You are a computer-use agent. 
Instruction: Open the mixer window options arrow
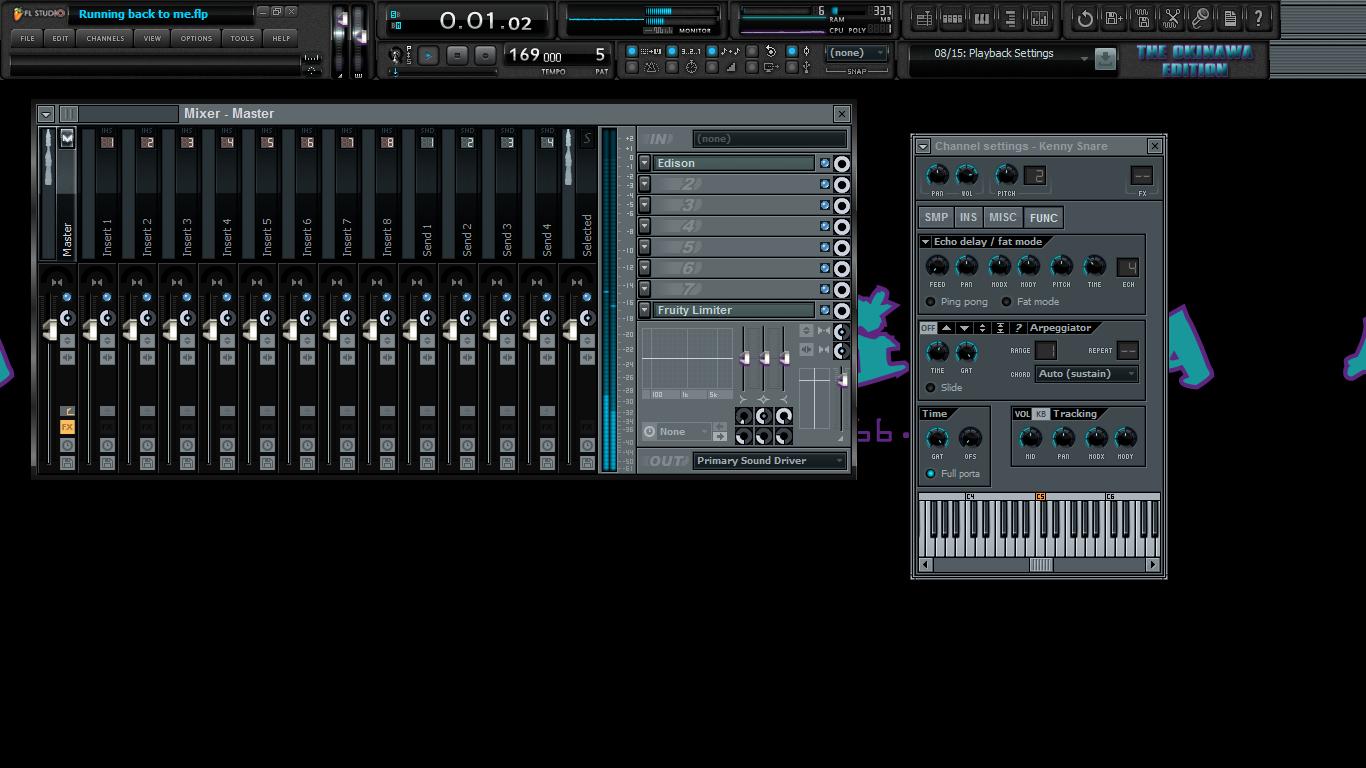(x=46, y=114)
